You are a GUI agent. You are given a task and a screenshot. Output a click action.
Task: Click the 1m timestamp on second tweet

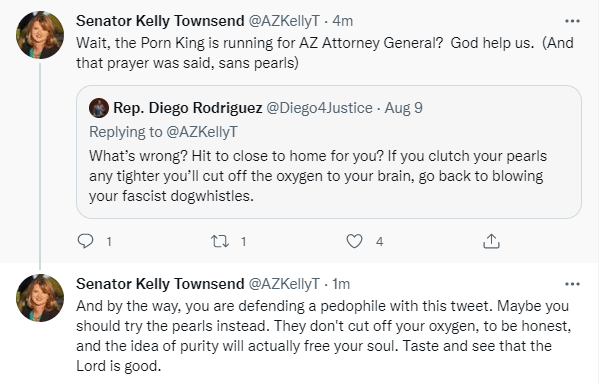pyautogui.click(x=341, y=284)
